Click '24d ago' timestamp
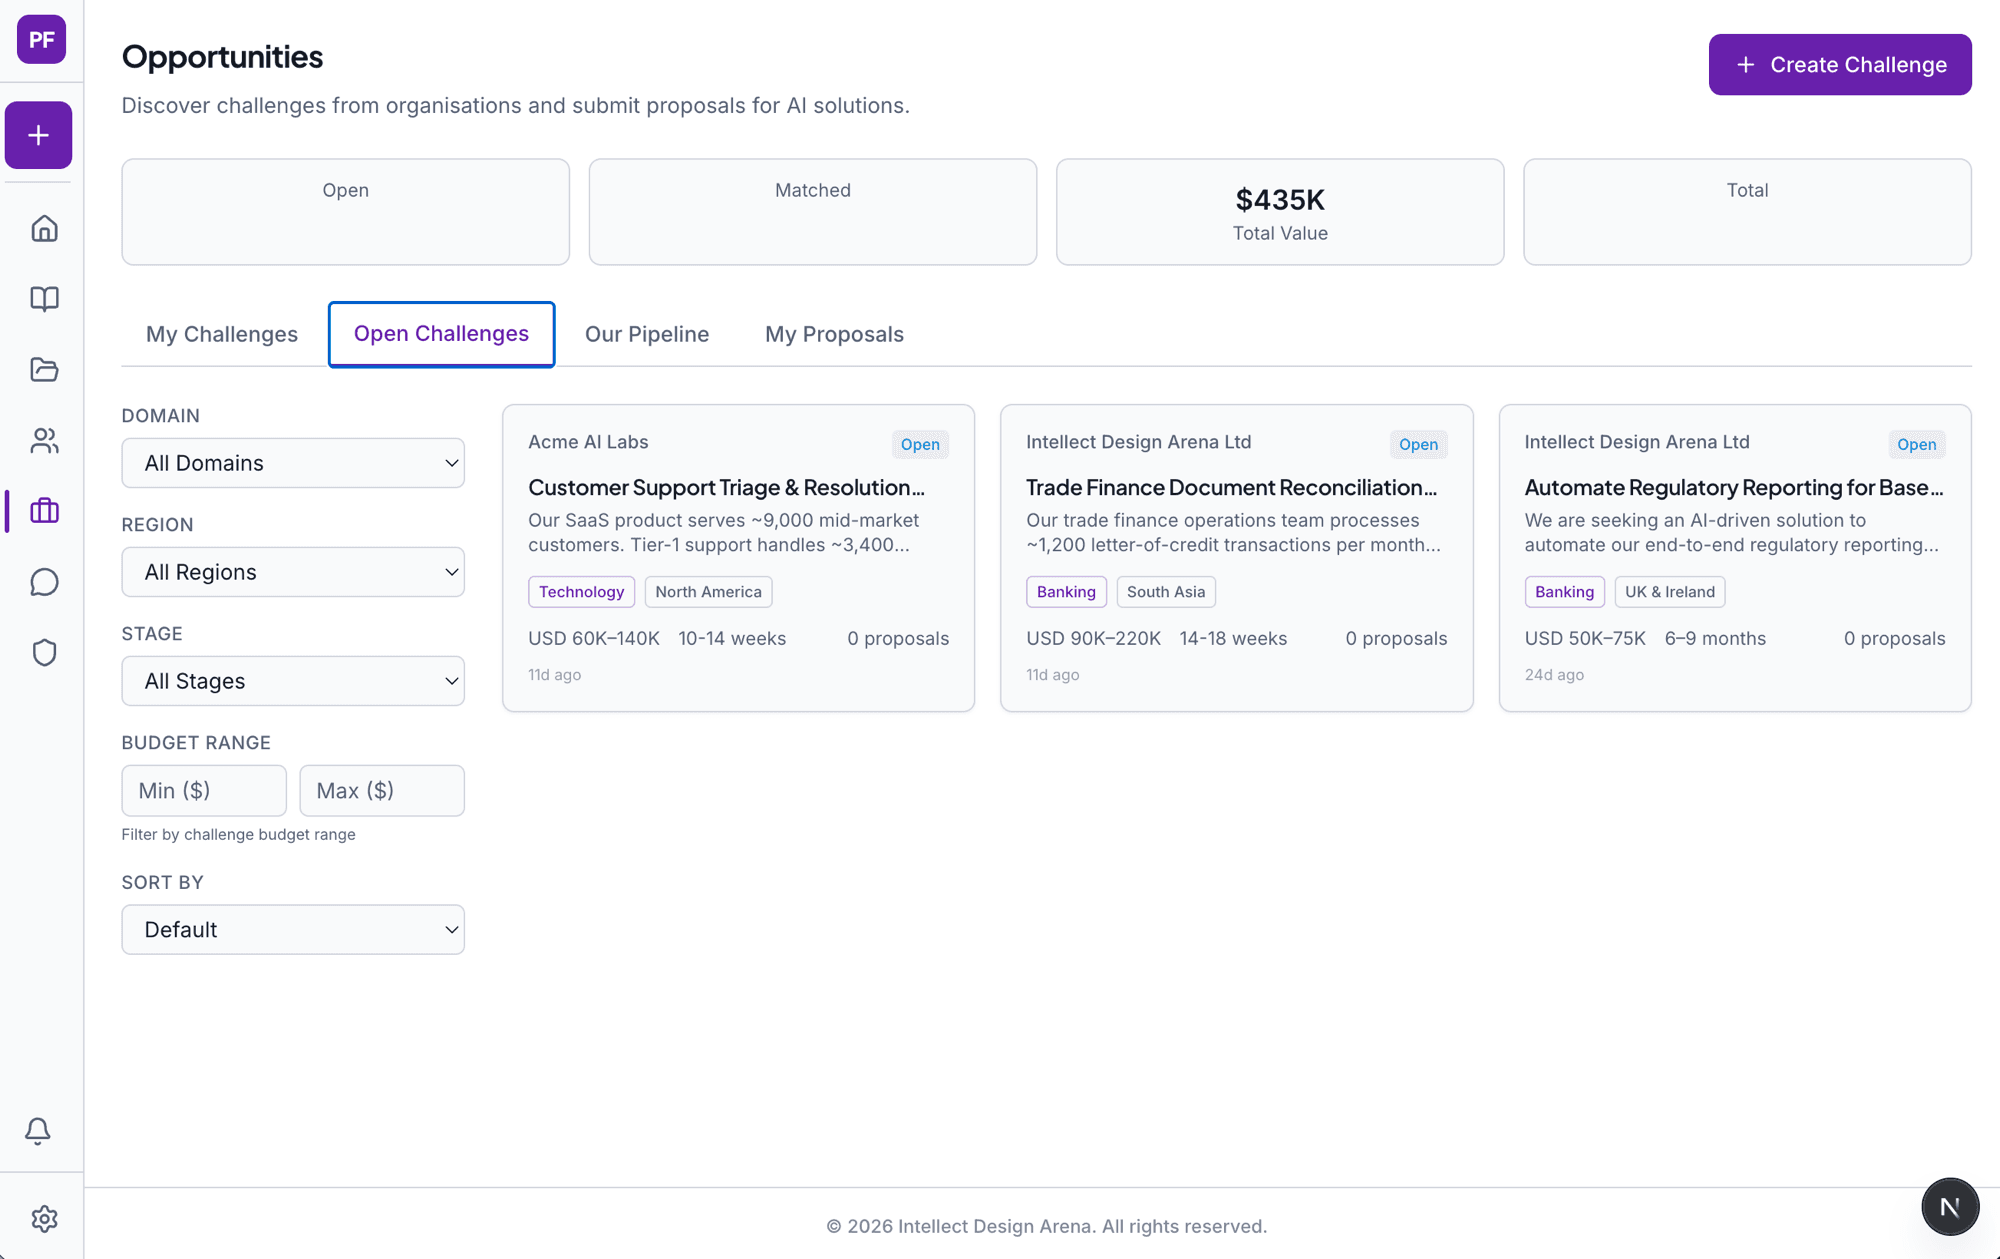2000x1259 pixels. 1554,675
